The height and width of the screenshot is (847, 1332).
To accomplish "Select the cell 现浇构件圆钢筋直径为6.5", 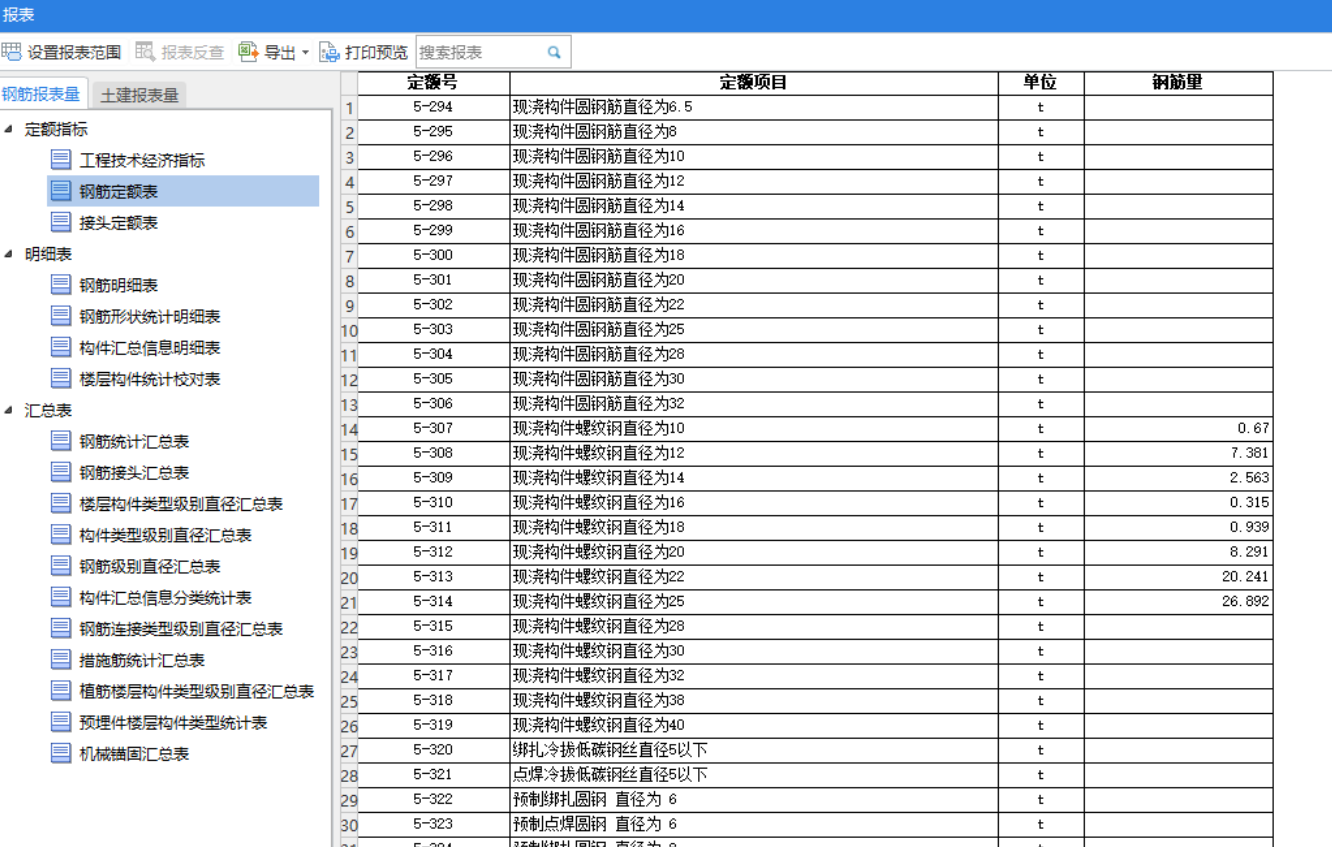I will 754,107.
